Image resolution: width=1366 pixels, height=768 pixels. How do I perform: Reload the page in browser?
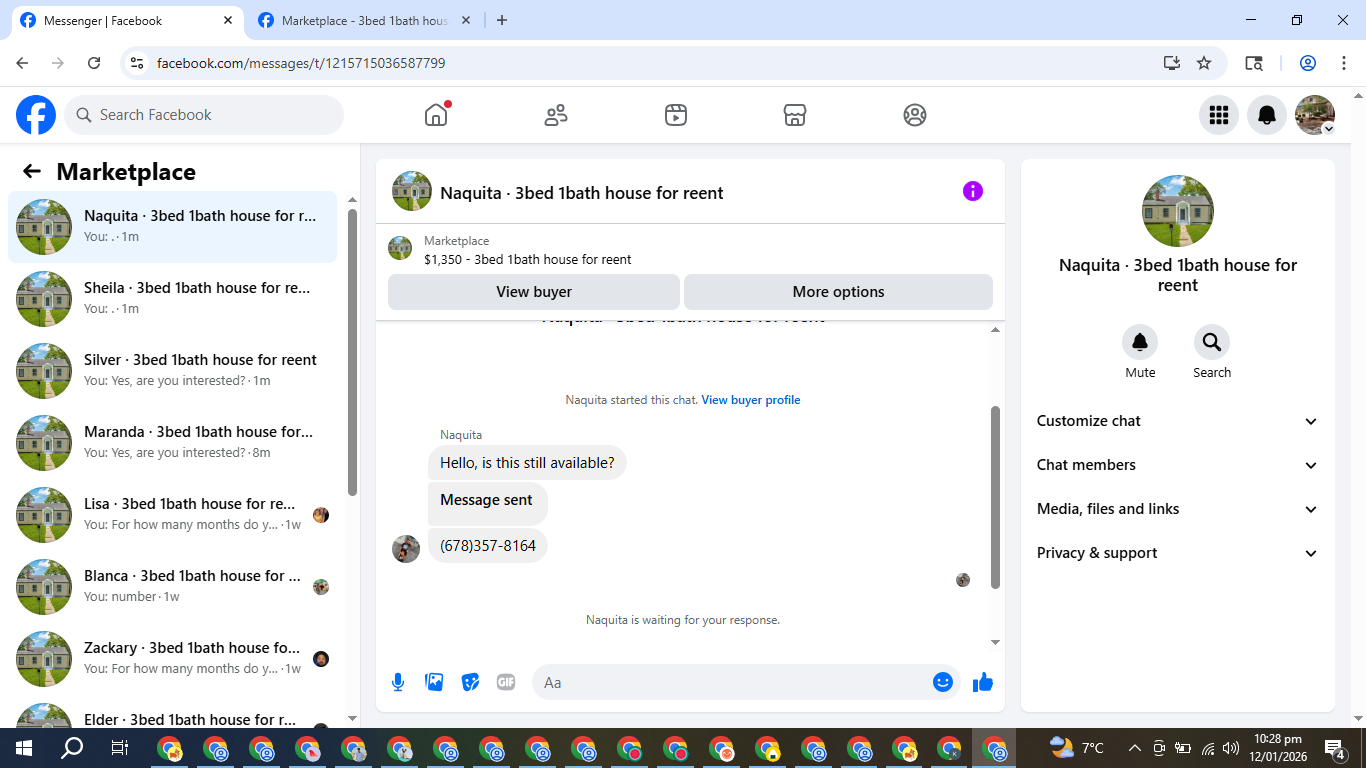[x=94, y=63]
